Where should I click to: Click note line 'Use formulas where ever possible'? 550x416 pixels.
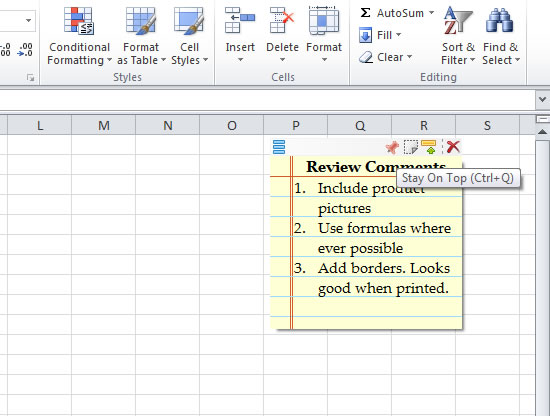pyautogui.click(x=384, y=238)
